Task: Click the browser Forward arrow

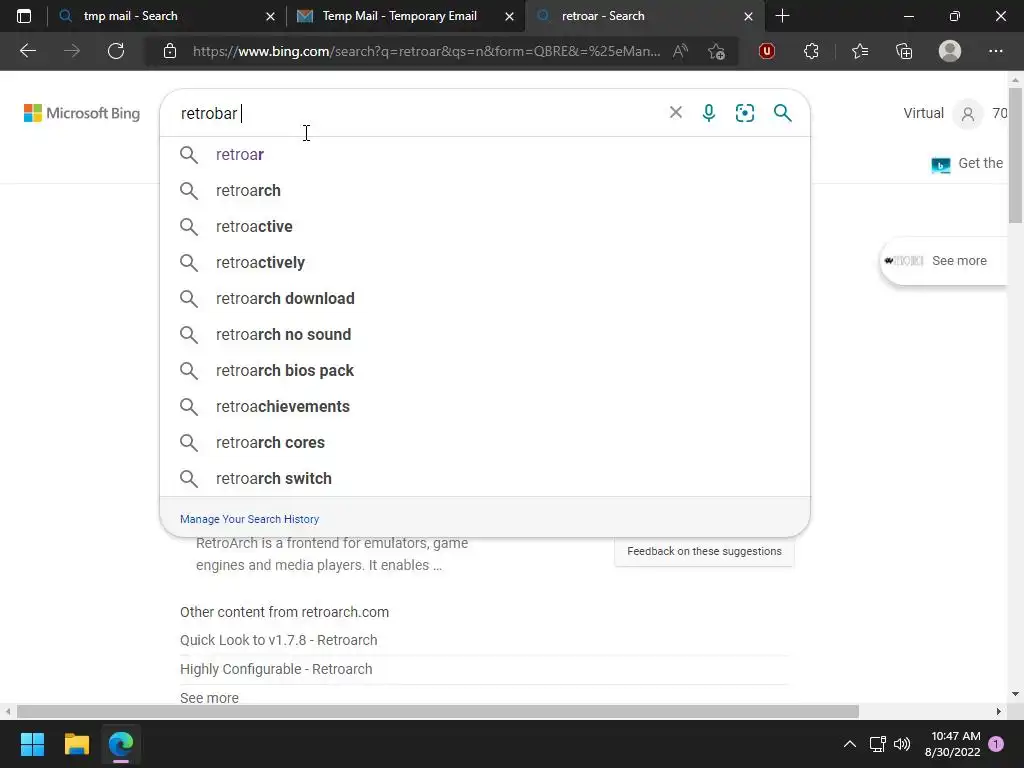Action: point(72,51)
